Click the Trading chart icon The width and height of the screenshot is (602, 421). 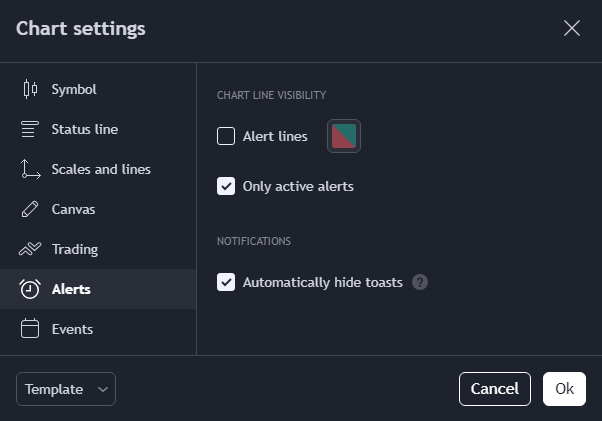click(30, 249)
